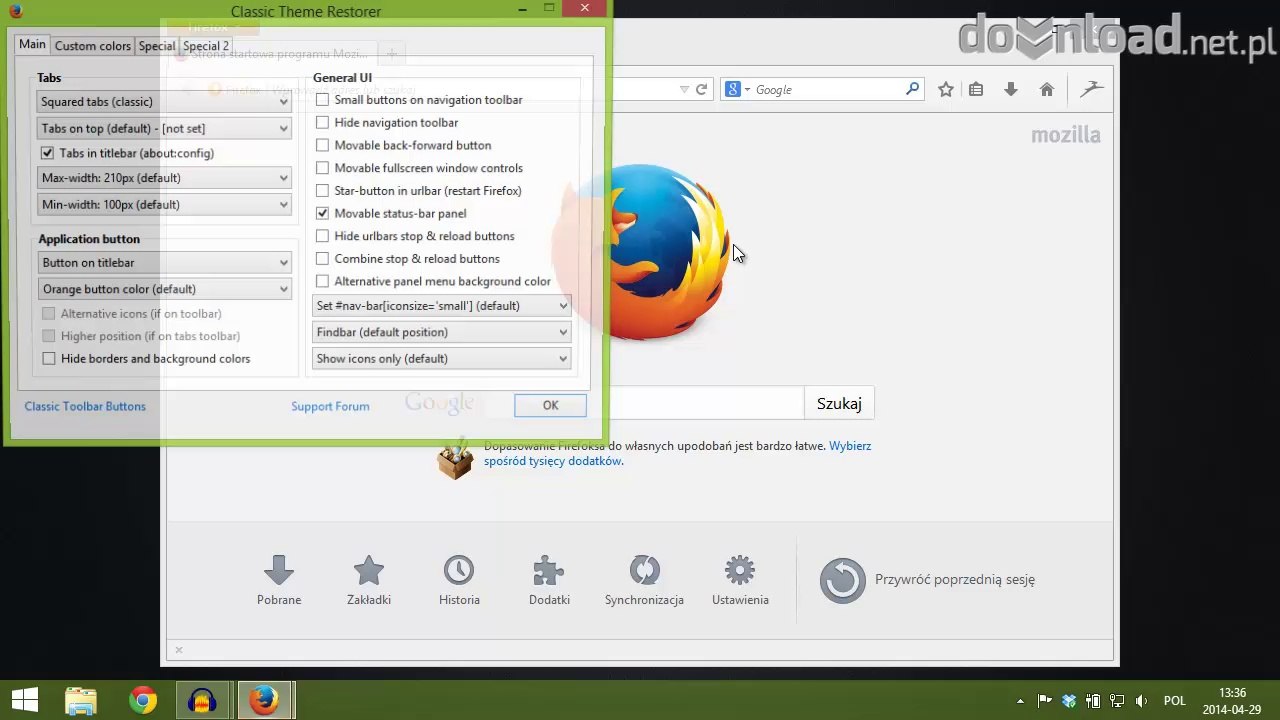Click the POL language indicator in taskbar
The image size is (1280, 720).
point(1175,701)
